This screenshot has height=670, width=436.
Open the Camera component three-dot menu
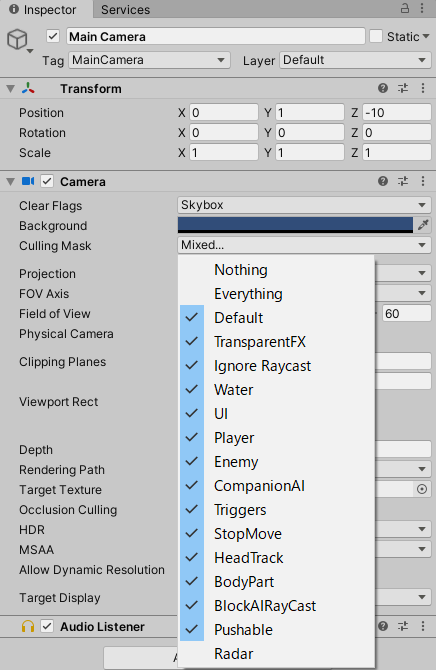coord(423,181)
